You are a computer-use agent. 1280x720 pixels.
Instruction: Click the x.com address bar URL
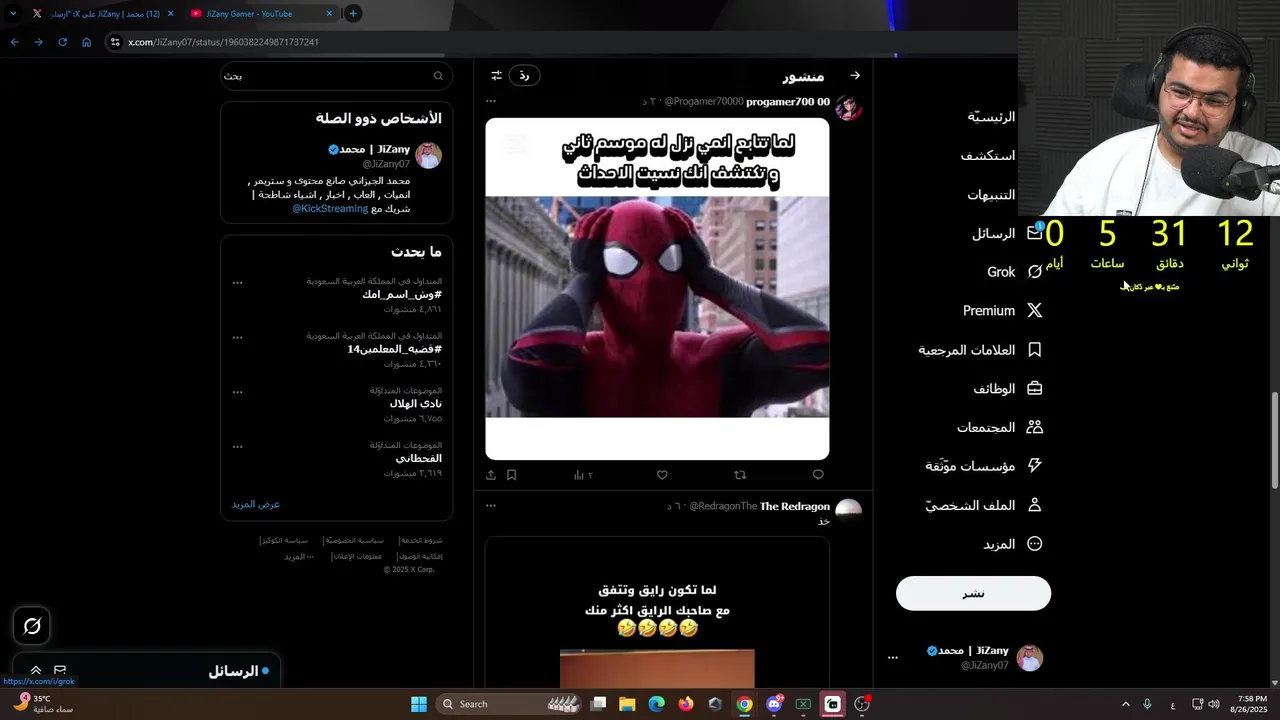coord(223,42)
